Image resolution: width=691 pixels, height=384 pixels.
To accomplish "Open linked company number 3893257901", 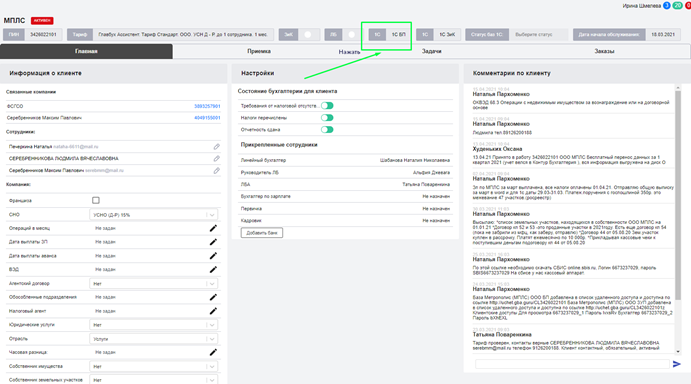I will click(x=207, y=106).
